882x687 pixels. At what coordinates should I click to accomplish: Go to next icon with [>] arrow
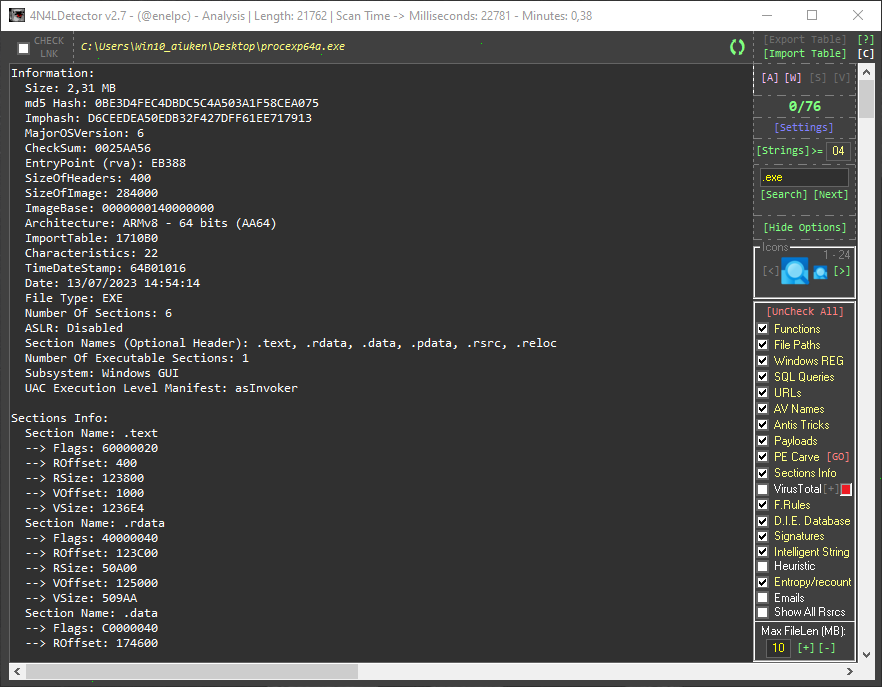tap(842, 271)
